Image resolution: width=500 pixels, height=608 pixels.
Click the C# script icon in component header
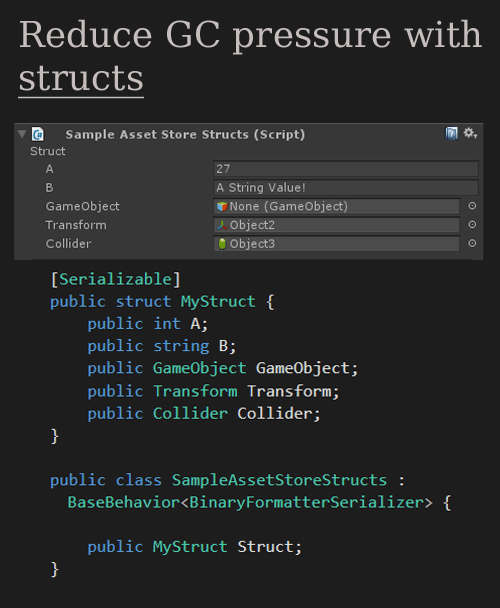38,134
